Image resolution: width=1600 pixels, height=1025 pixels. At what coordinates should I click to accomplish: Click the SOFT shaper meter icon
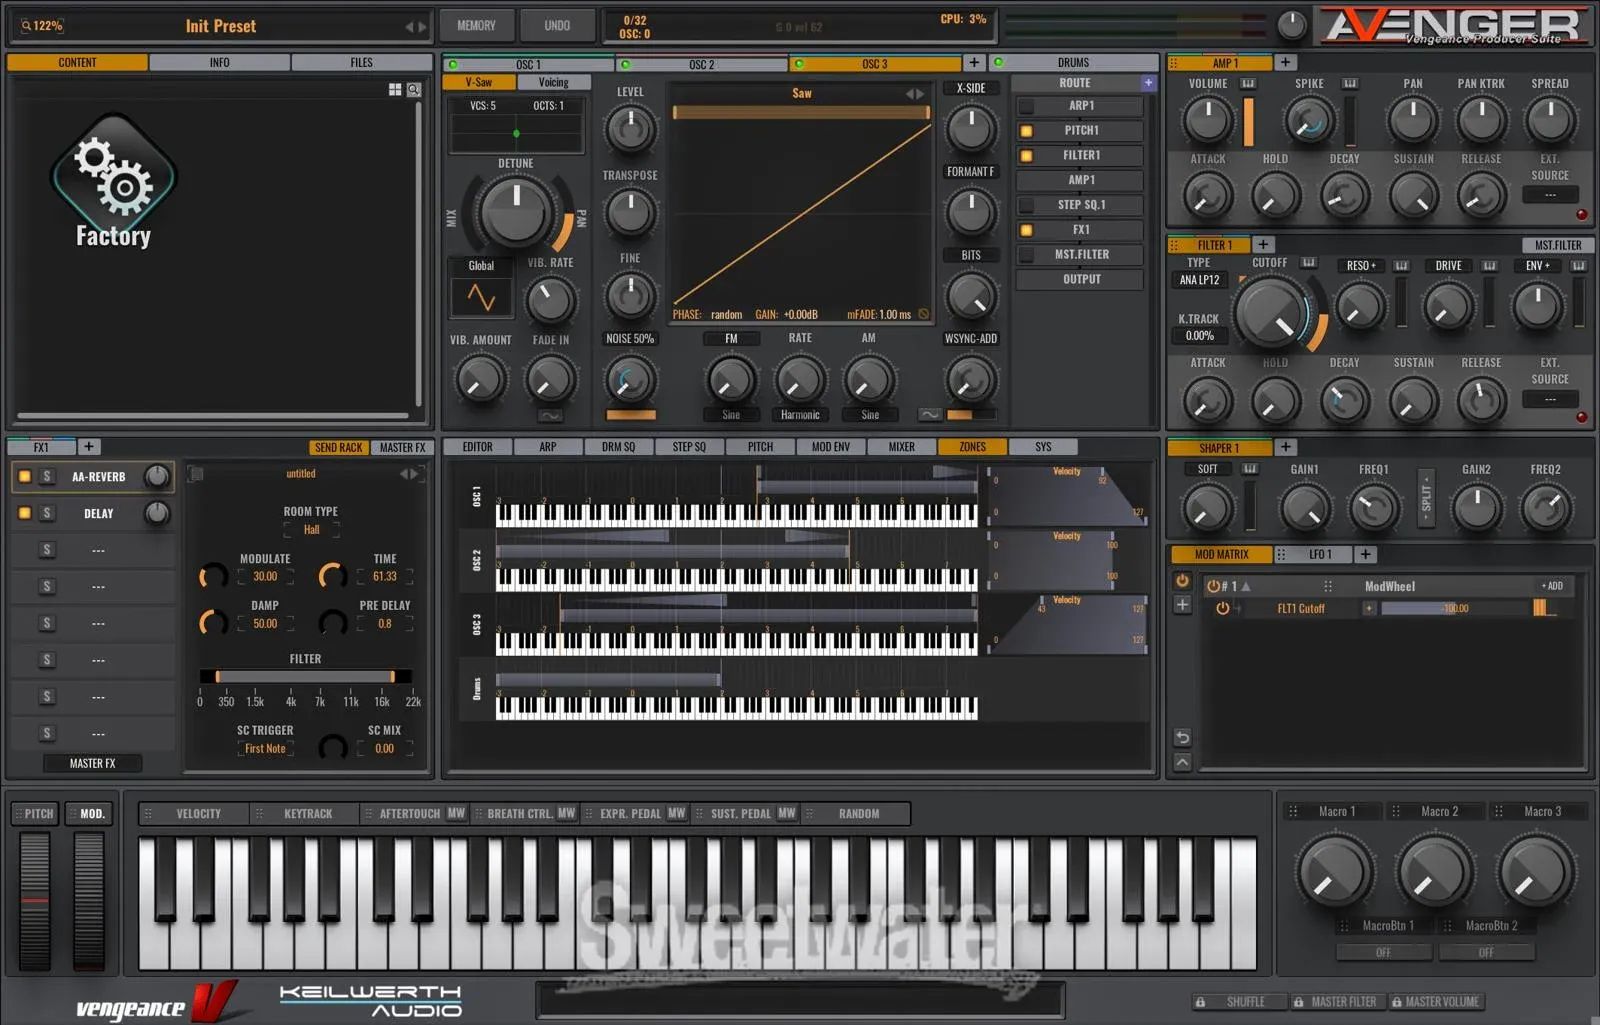click(1250, 468)
